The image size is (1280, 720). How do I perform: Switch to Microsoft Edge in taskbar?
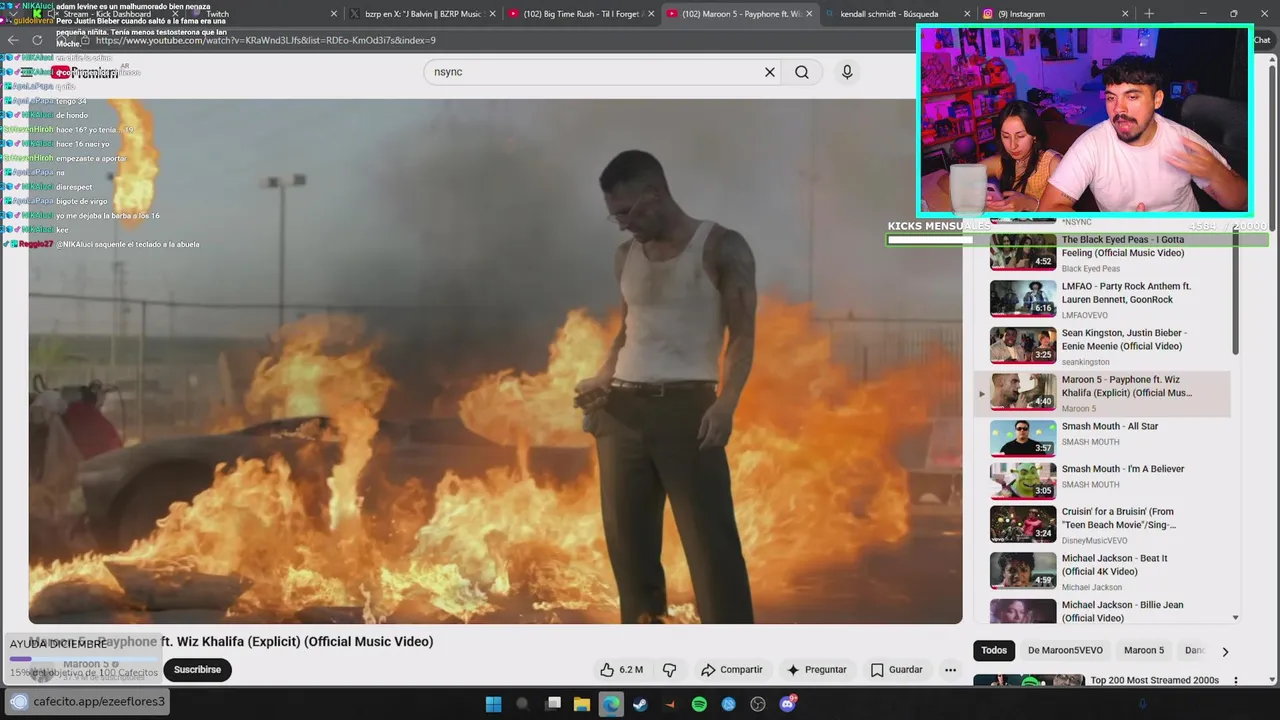coord(610,704)
